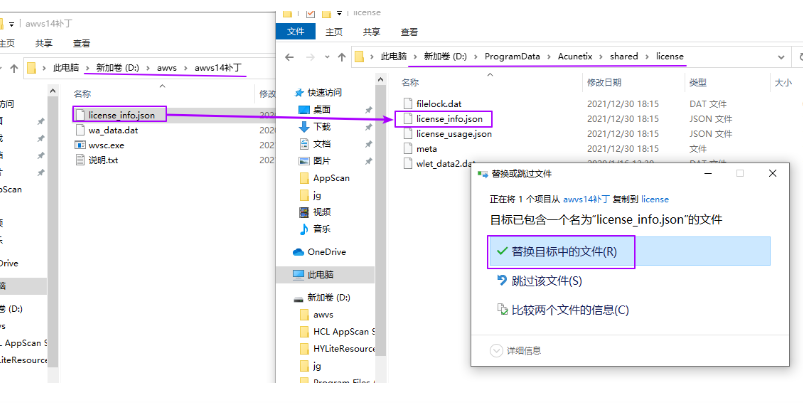Expand the chevron after ProgramData in breadcrumb
Image resolution: width=803 pixels, height=403 pixels.
point(549,57)
